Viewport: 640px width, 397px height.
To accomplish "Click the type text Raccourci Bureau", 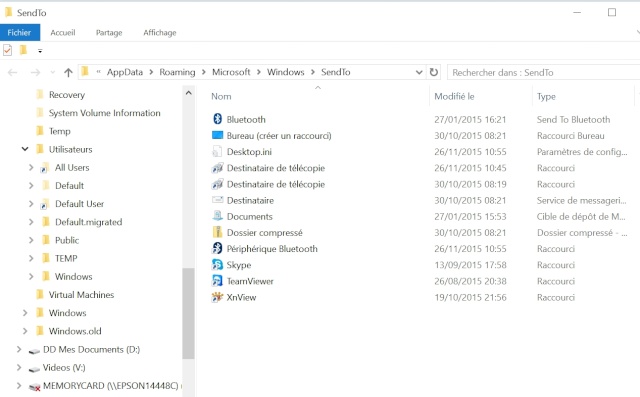I will pos(571,136).
